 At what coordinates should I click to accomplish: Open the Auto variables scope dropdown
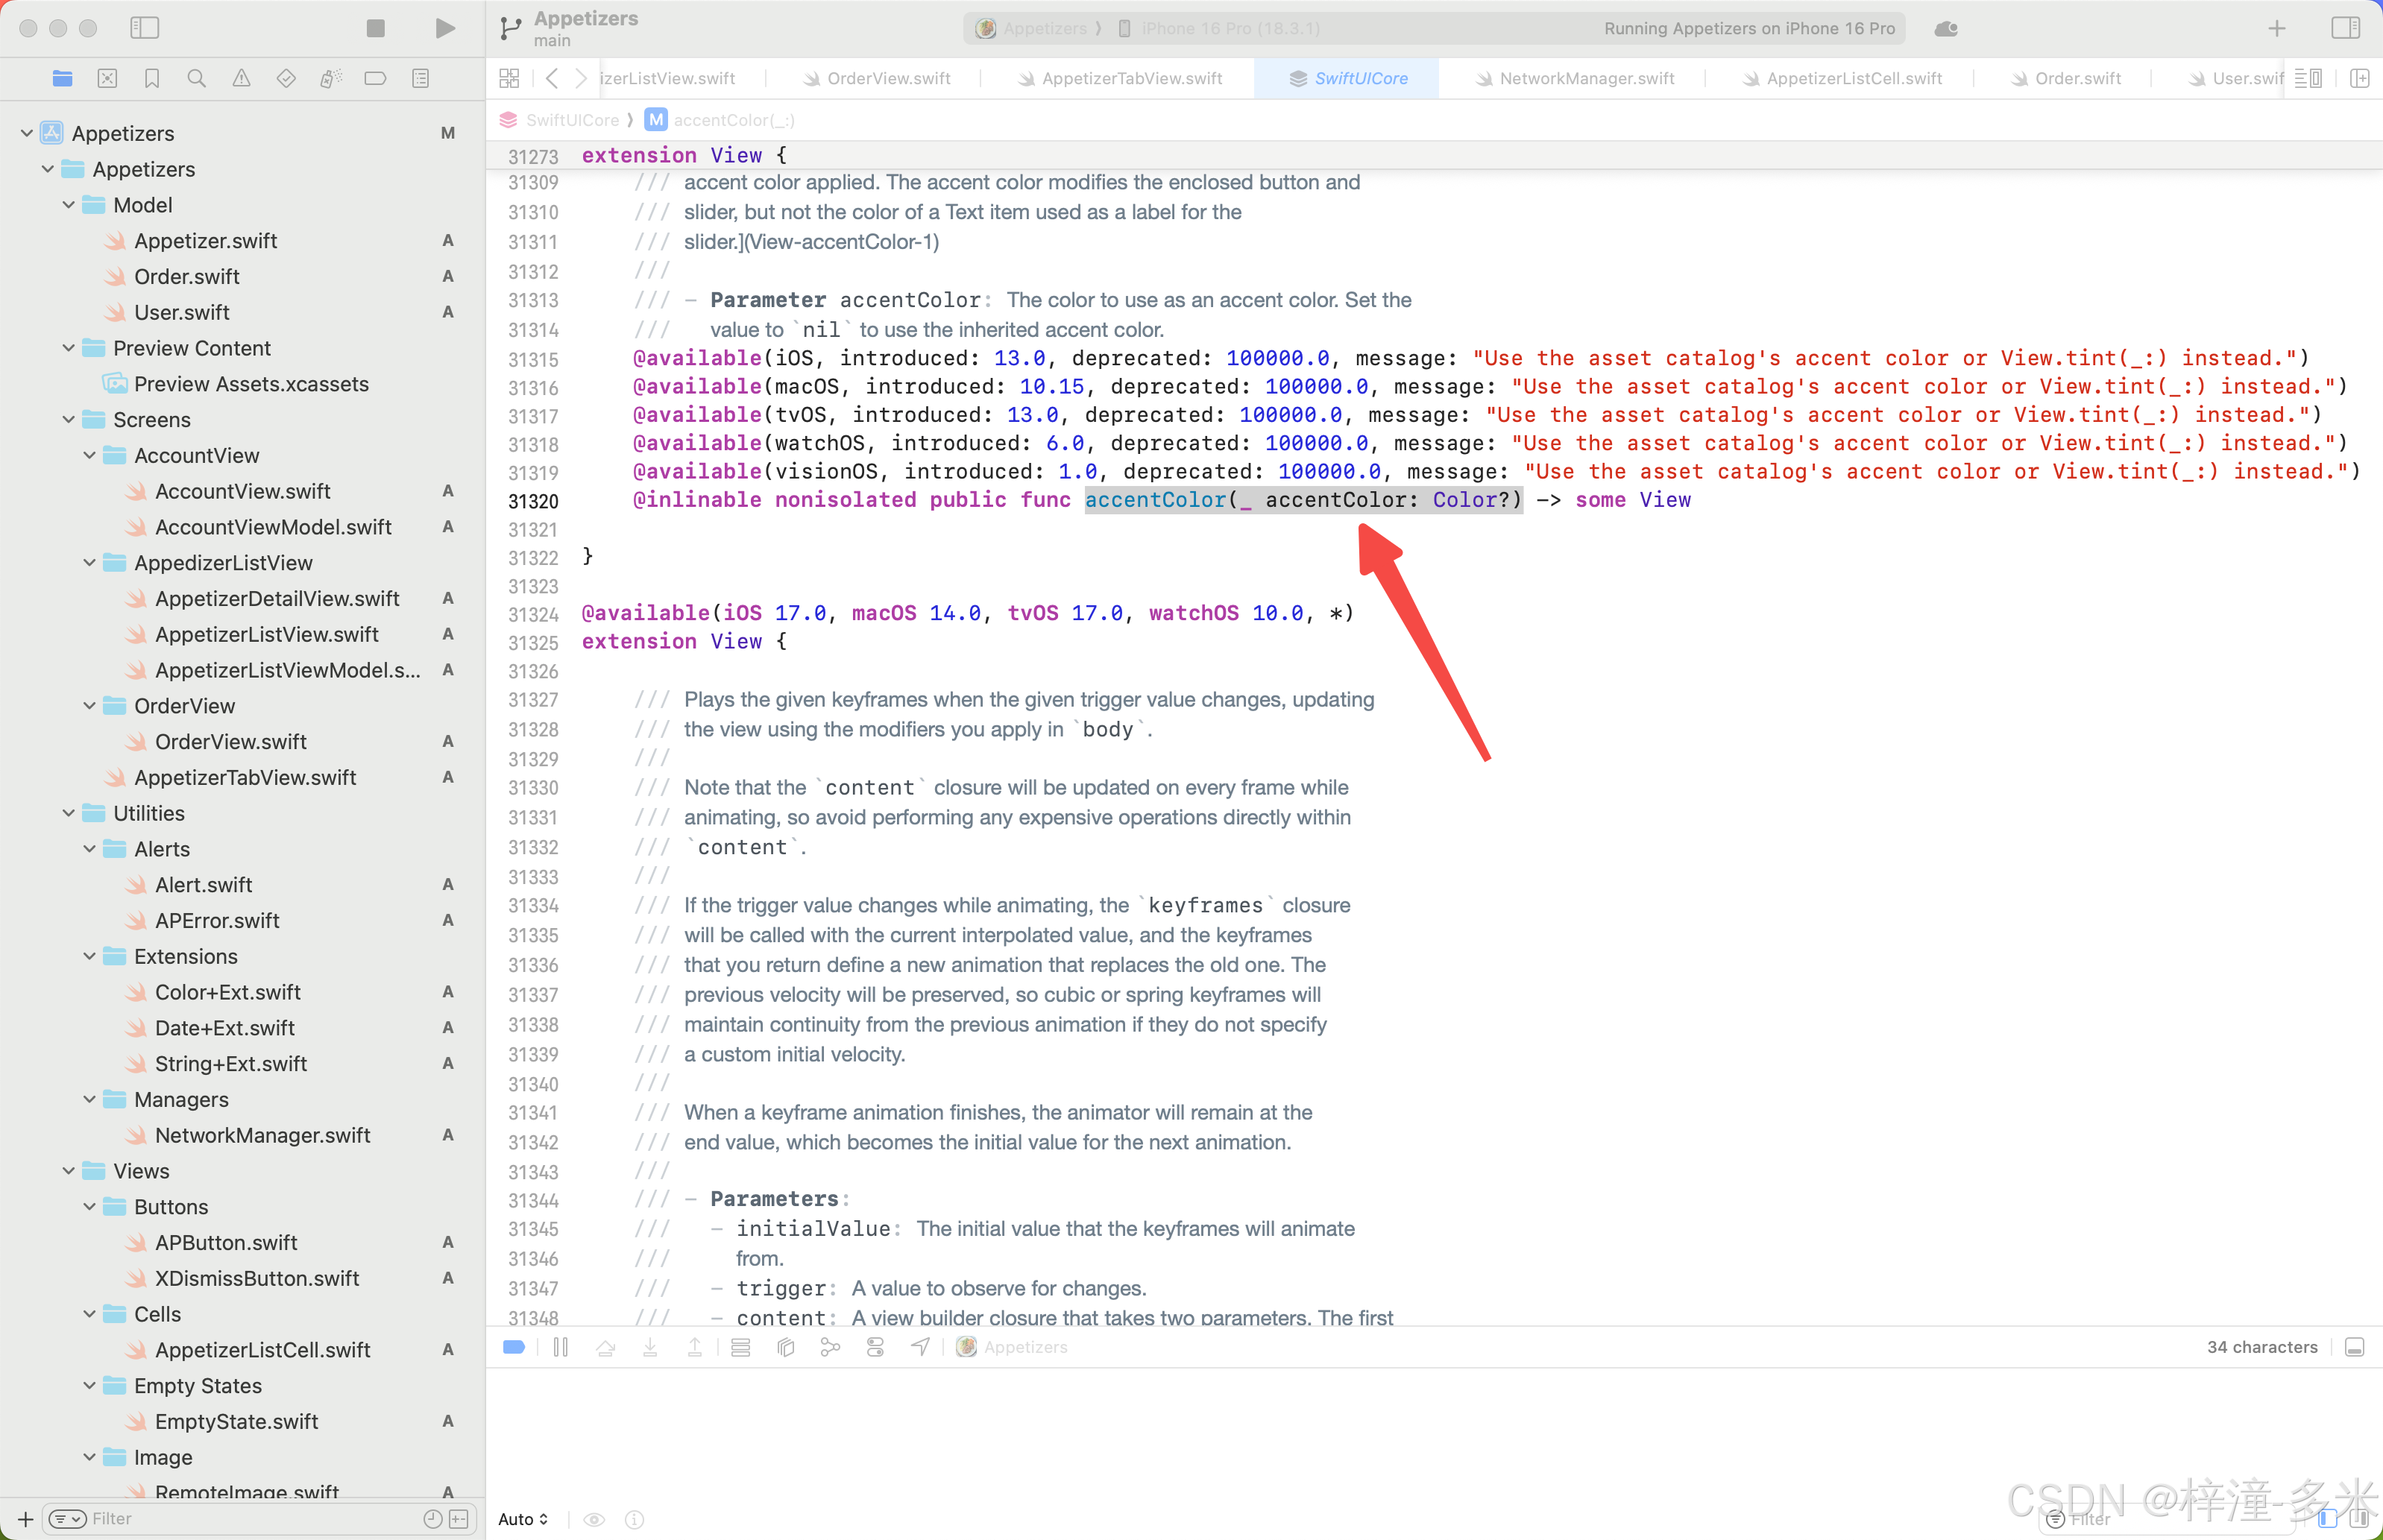click(523, 1519)
